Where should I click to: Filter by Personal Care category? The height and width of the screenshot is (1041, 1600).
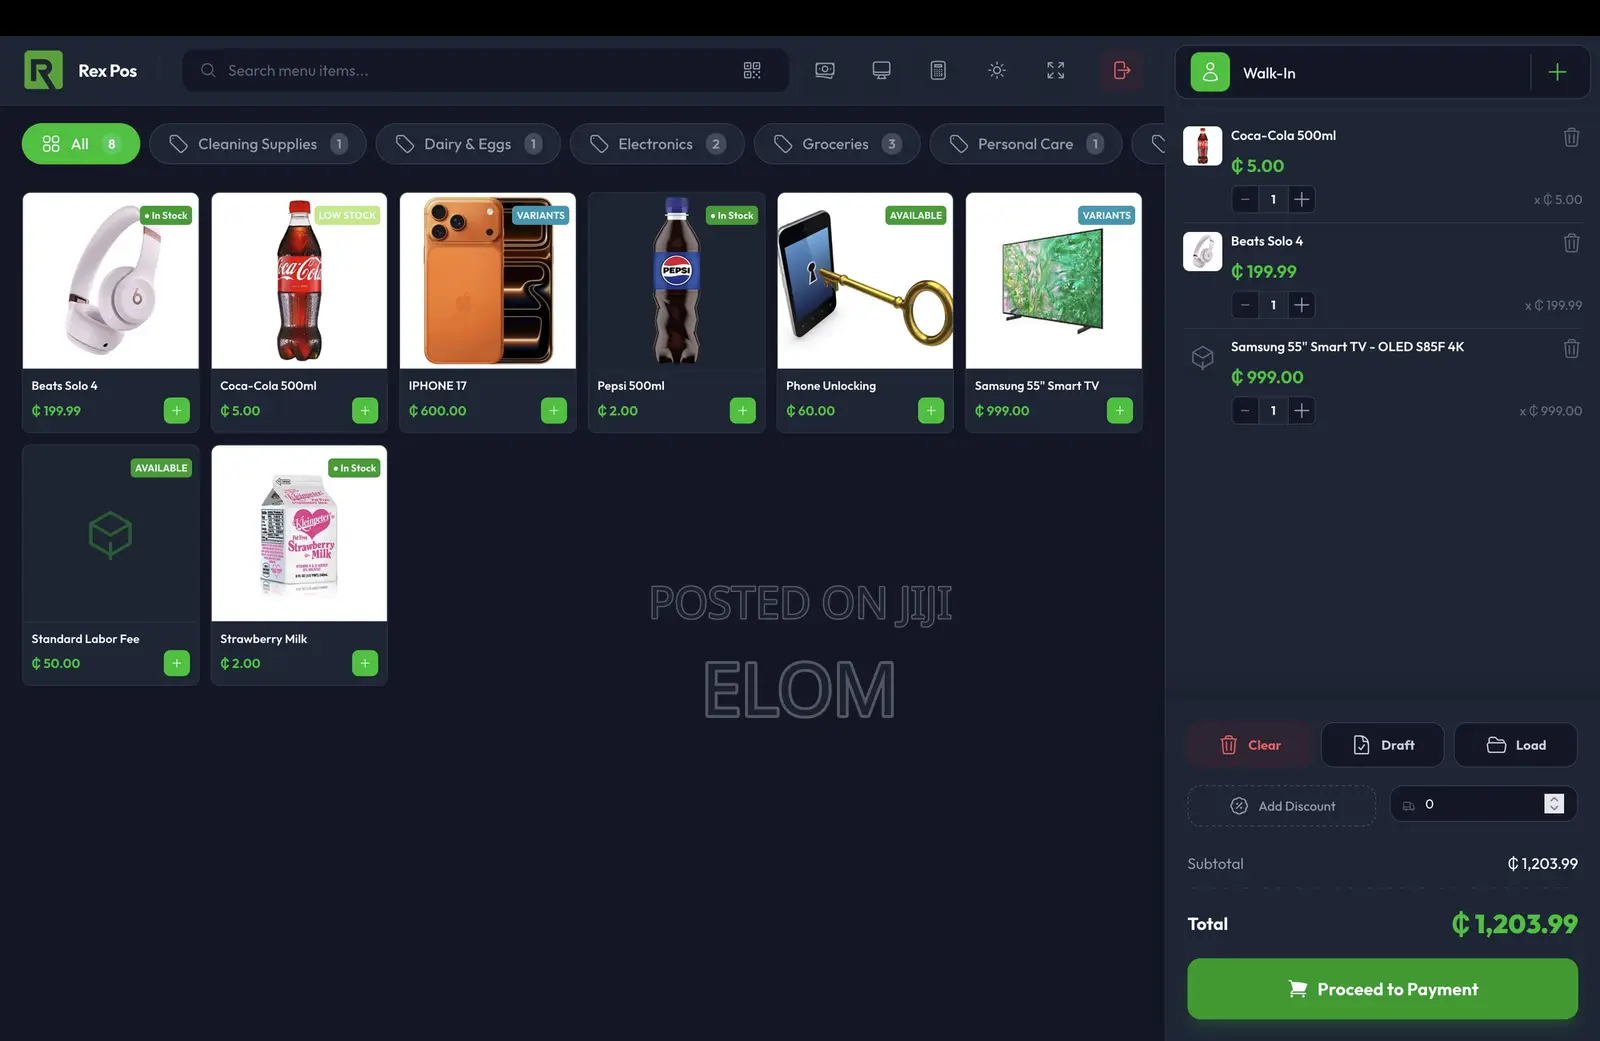(x=1026, y=144)
